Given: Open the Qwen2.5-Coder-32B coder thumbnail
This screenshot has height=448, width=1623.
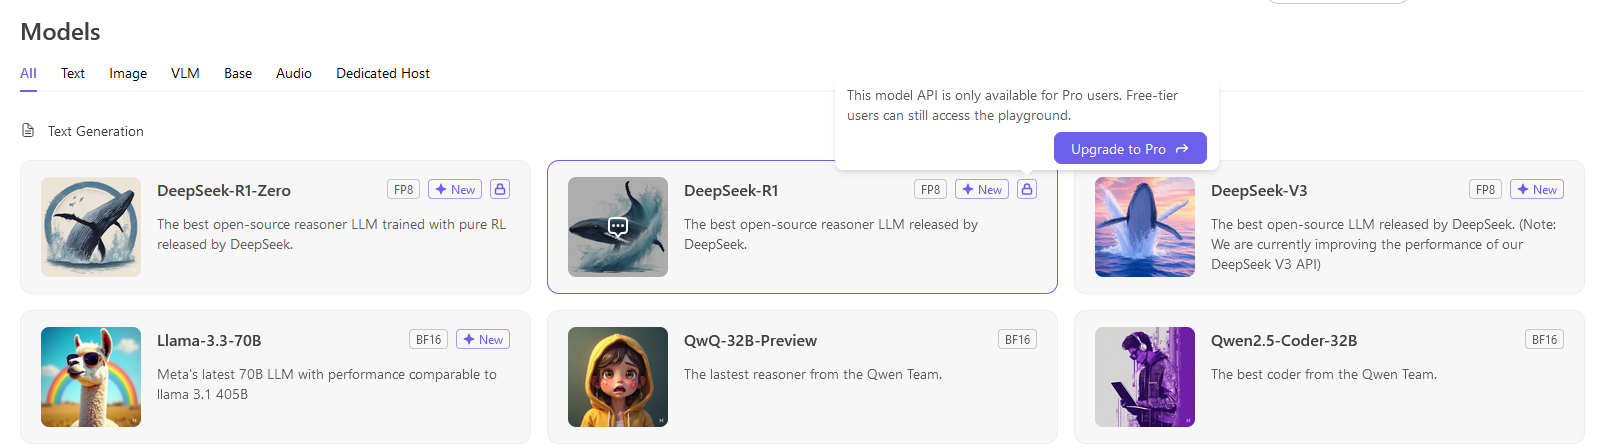Looking at the screenshot, I should pos(1145,377).
